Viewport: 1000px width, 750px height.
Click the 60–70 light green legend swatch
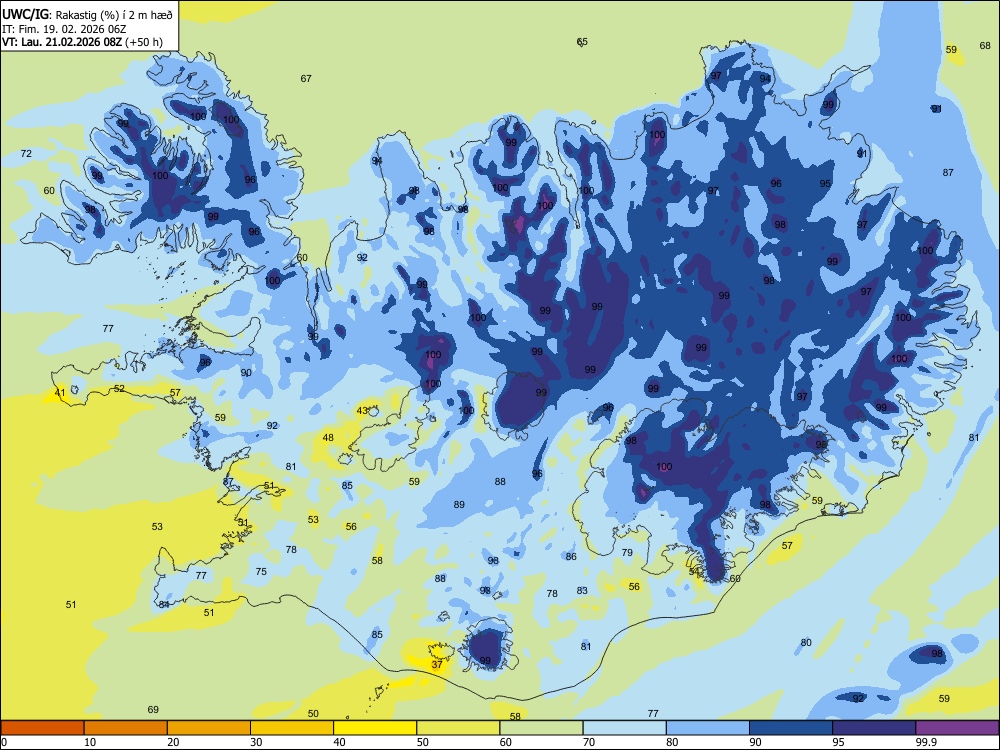point(541,728)
